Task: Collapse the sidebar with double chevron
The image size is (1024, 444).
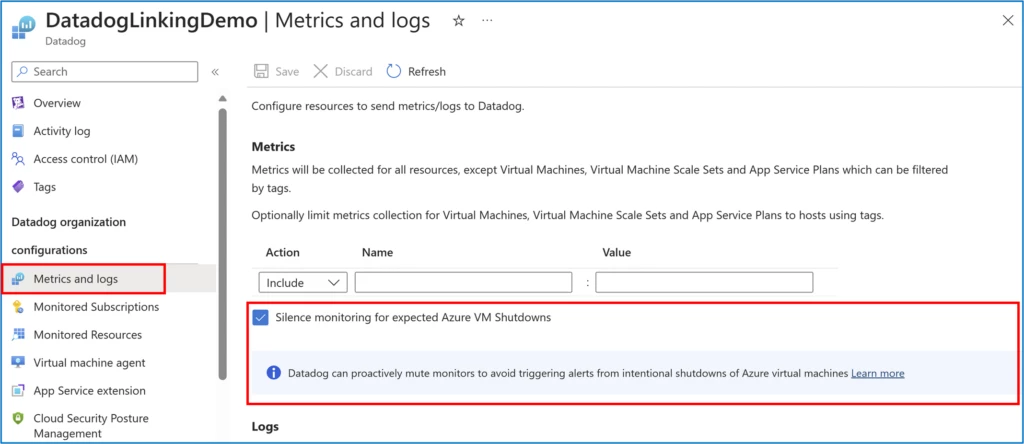Action: click(x=215, y=72)
